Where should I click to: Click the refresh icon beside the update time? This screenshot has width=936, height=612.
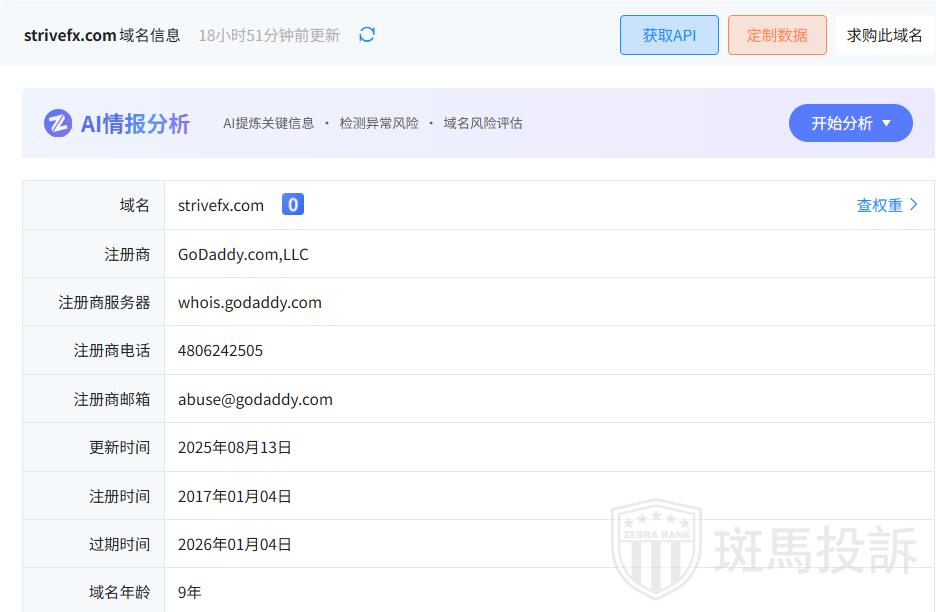click(x=367, y=35)
